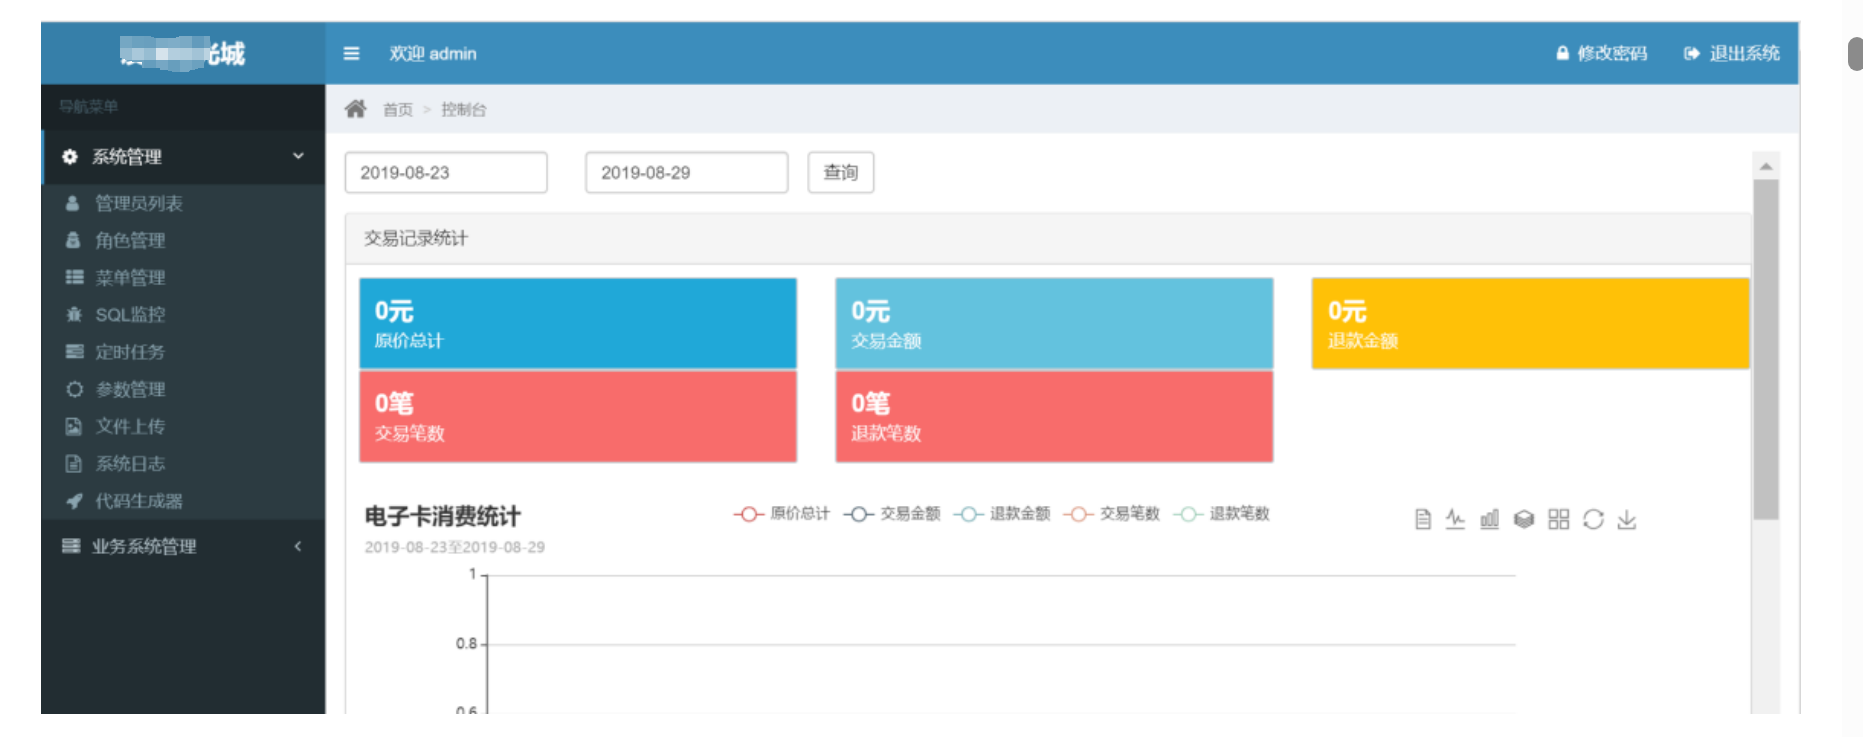Toggle the hamburger sidebar menu icon

point(351,53)
